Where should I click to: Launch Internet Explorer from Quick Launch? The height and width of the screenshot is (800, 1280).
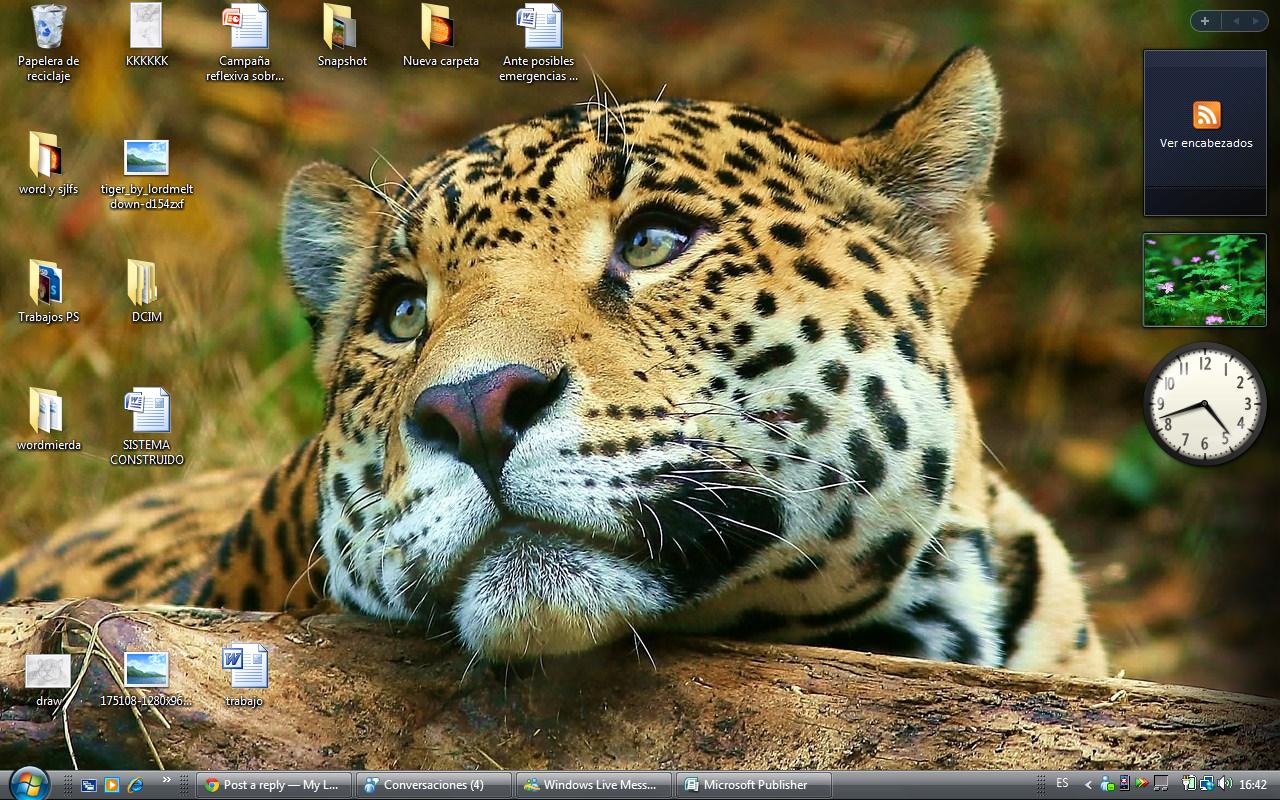coord(135,785)
